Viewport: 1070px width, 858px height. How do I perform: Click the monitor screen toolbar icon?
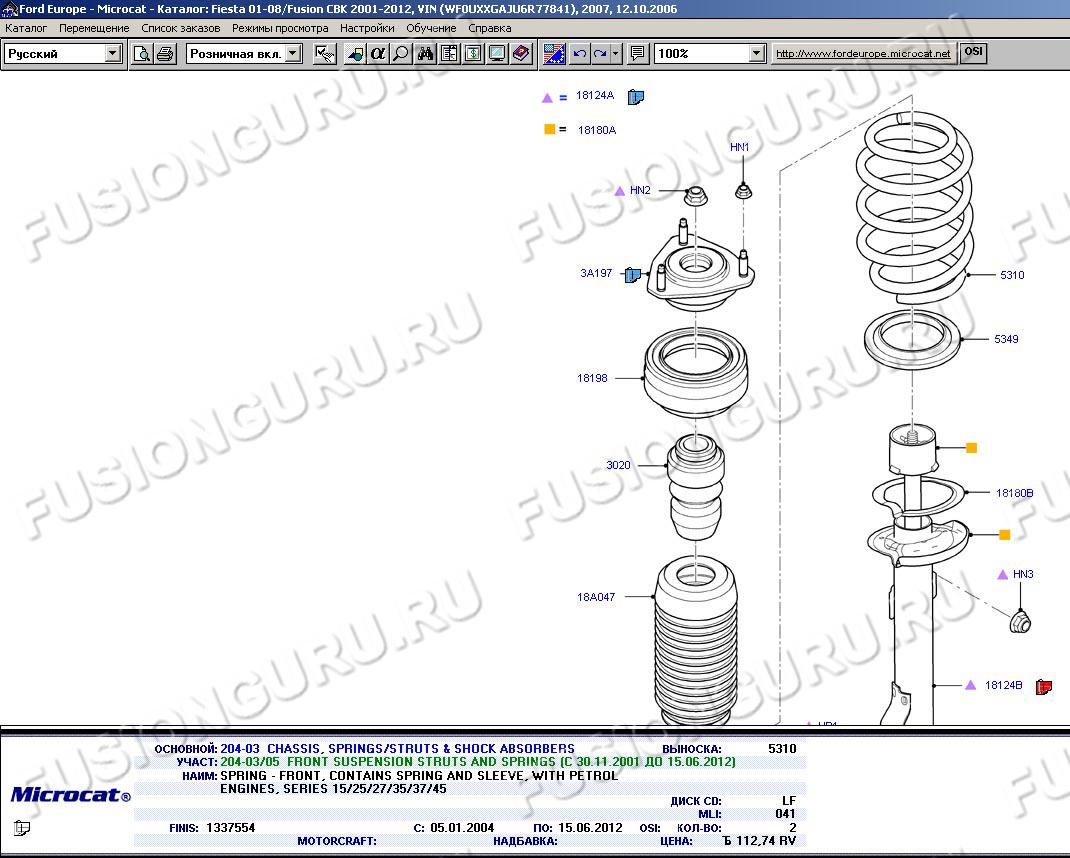(x=497, y=53)
